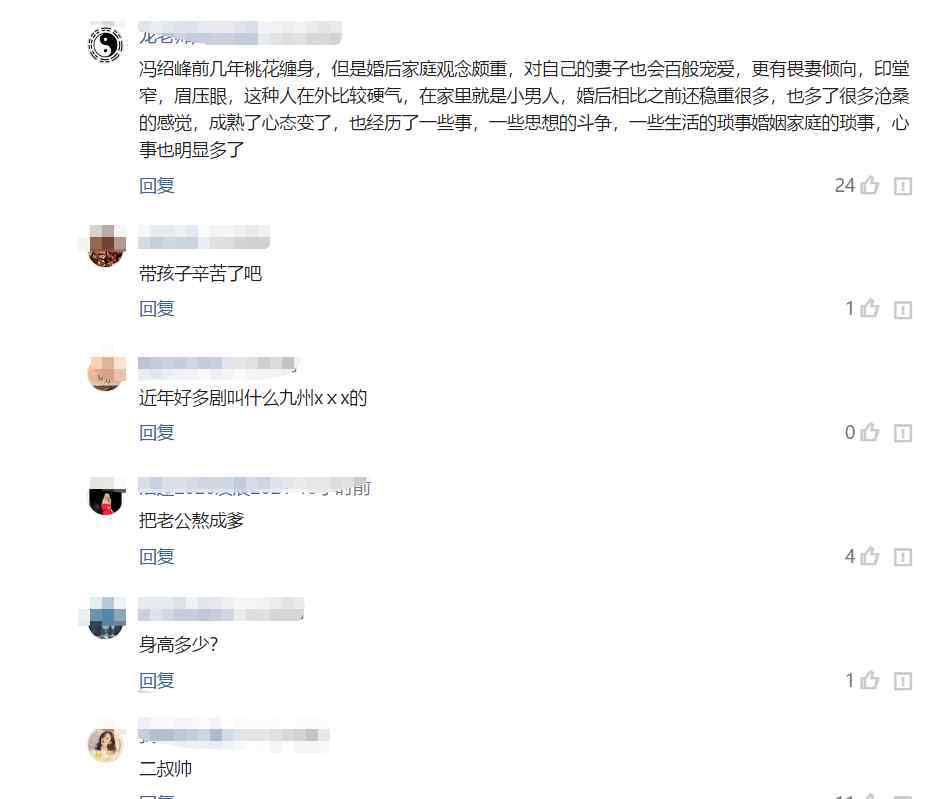Report the comment 身高多少?
The height and width of the screenshot is (799, 935).
(903, 682)
